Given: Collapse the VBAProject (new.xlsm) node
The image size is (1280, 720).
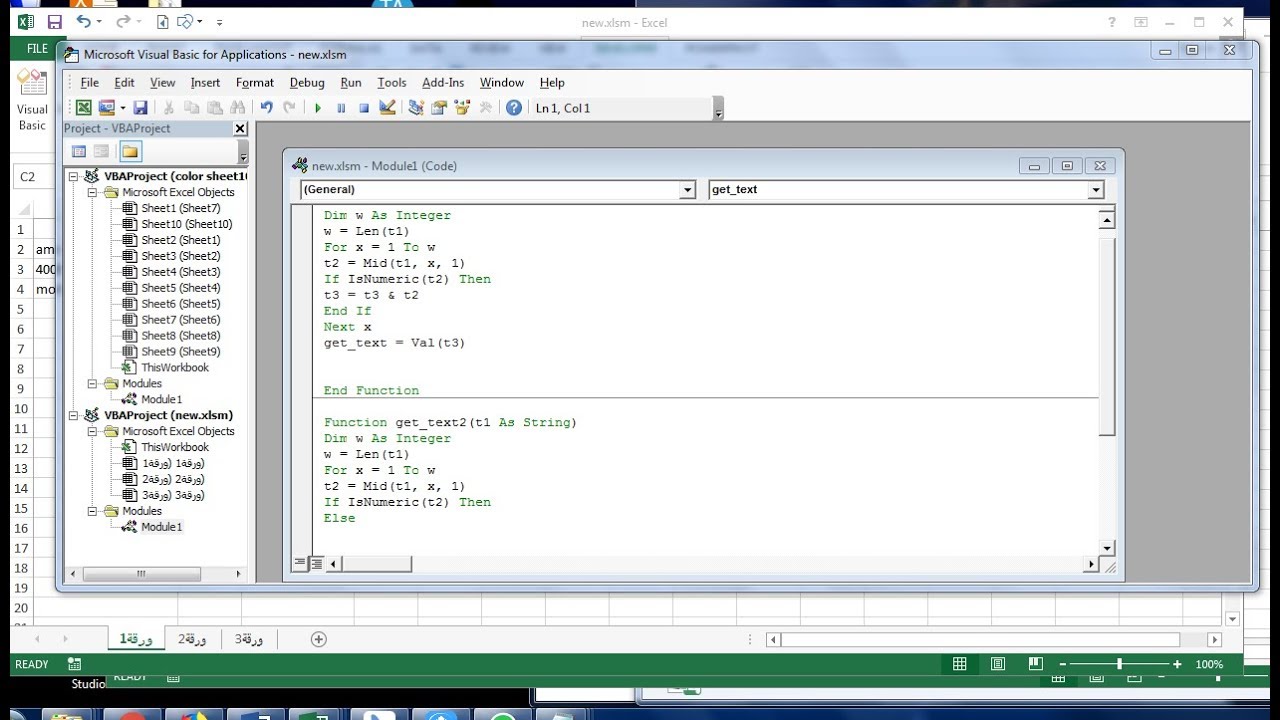Looking at the screenshot, I should click(x=73, y=415).
